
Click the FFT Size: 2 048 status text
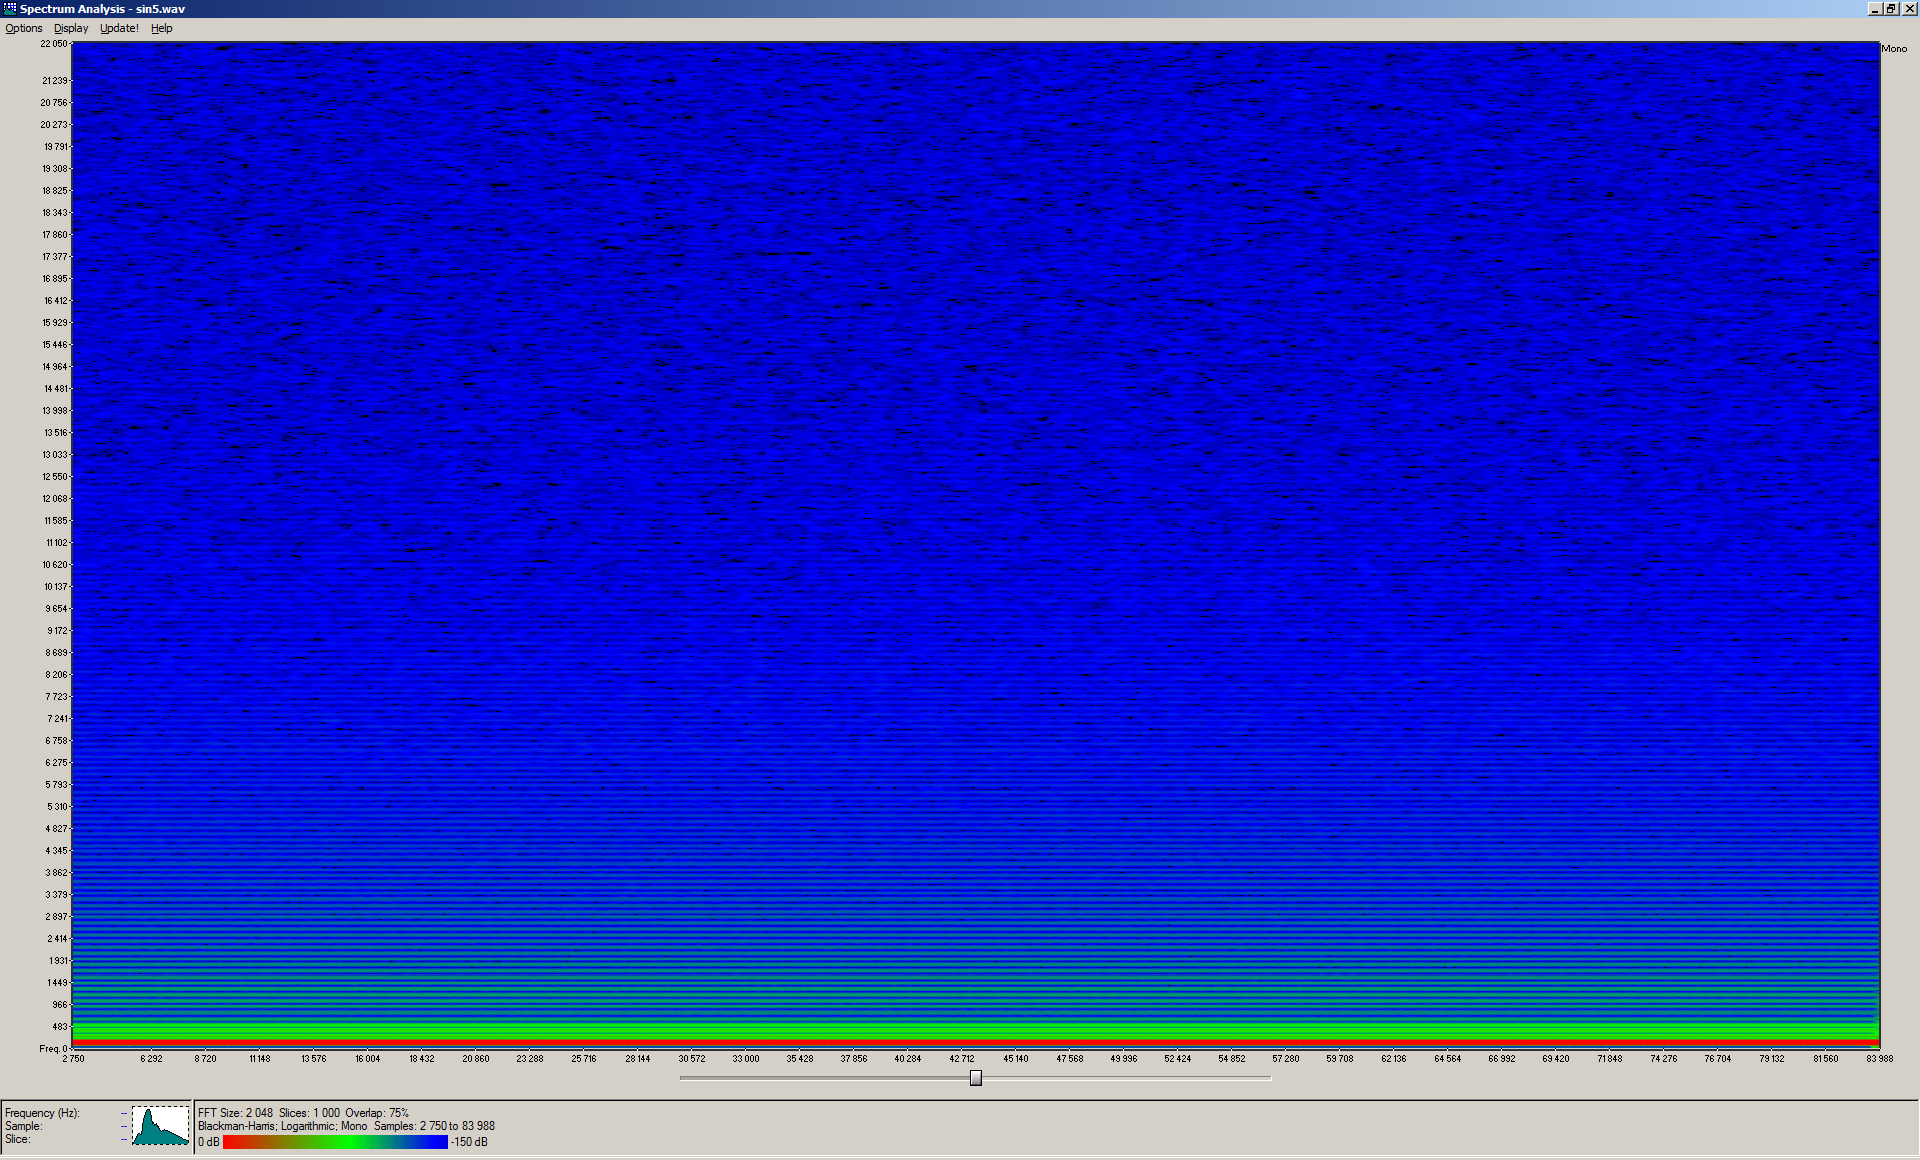[x=235, y=1113]
